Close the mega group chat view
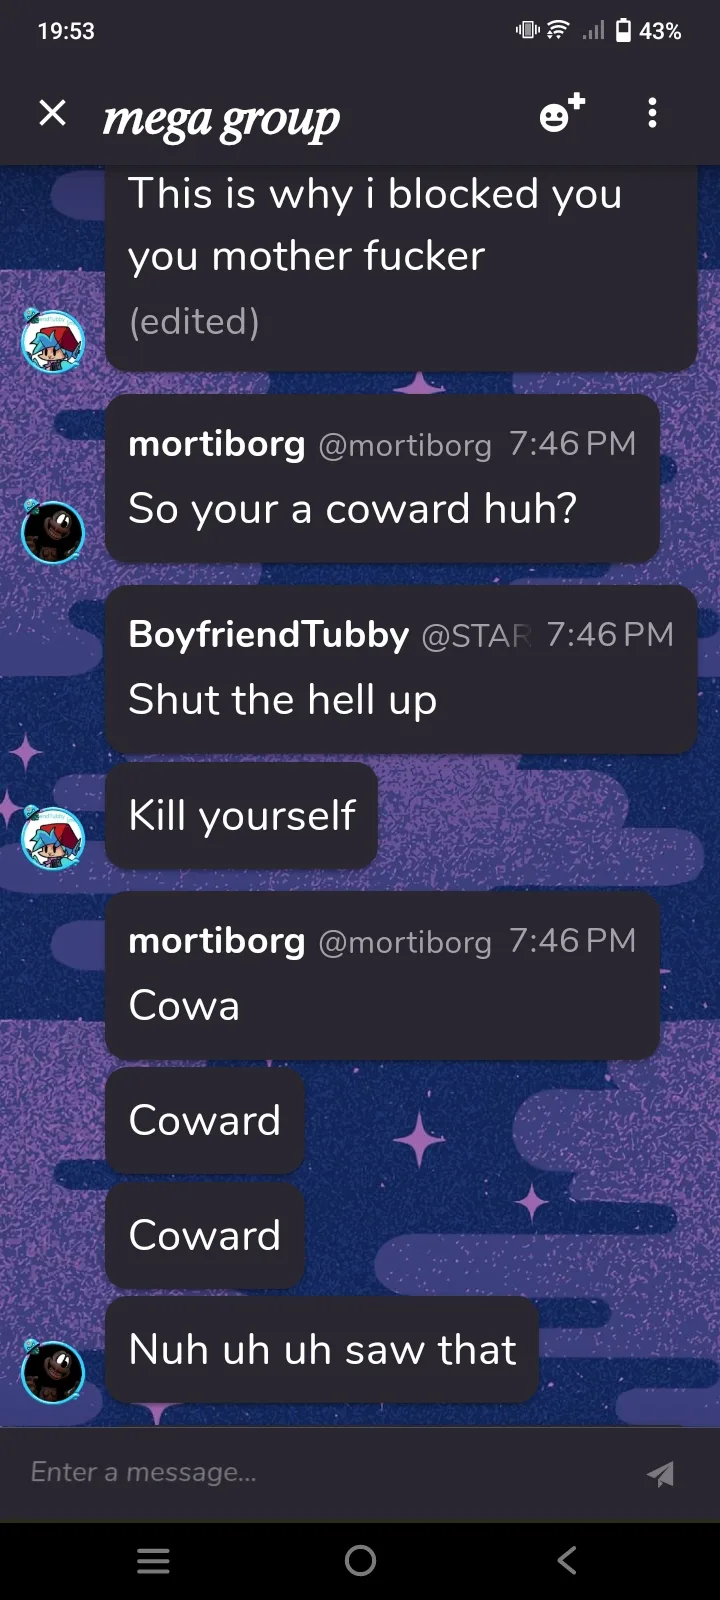Image resolution: width=720 pixels, height=1600 pixels. [x=52, y=113]
